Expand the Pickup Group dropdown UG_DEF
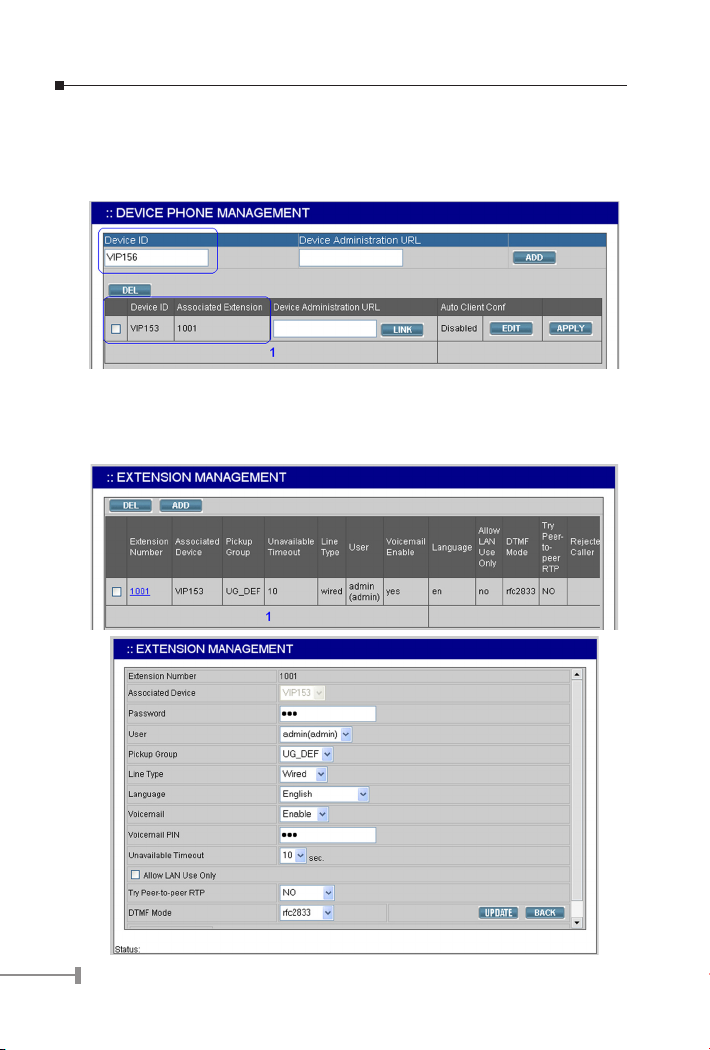710x1050 pixels. coord(306,754)
